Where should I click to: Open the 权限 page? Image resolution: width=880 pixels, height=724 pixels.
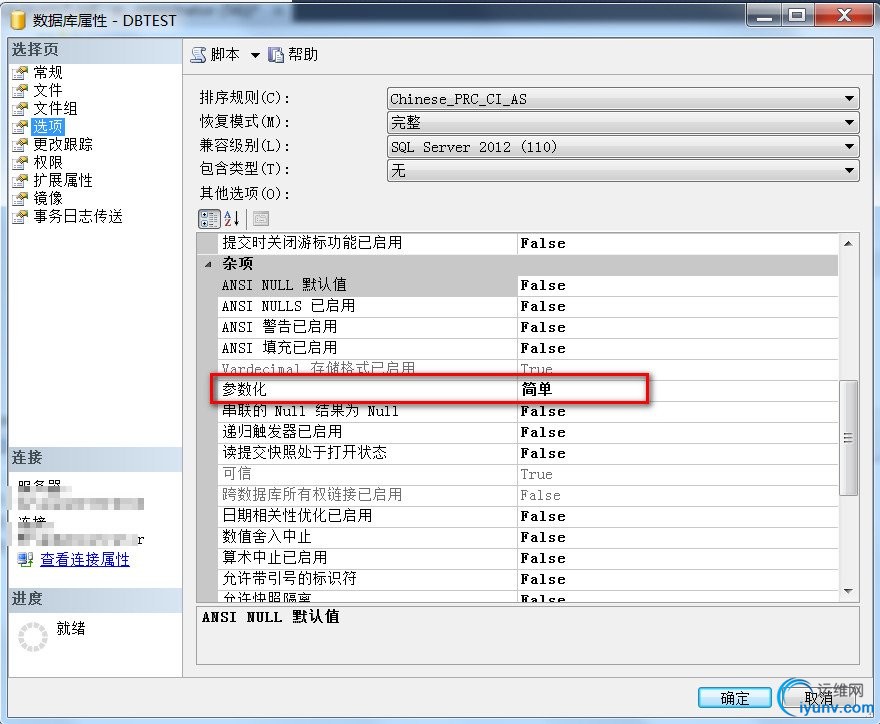tap(48, 162)
